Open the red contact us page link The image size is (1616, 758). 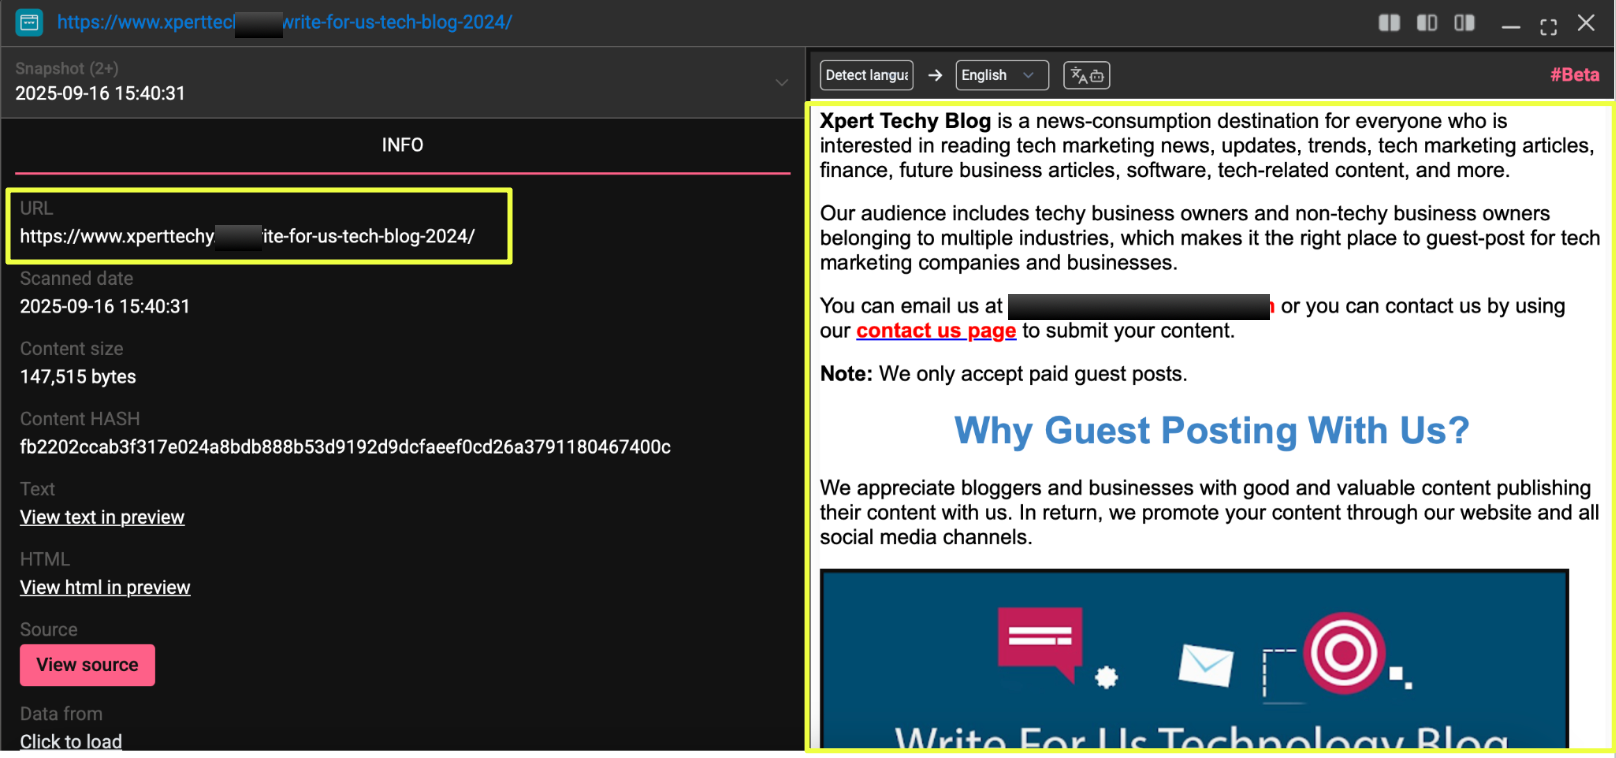pos(936,331)
